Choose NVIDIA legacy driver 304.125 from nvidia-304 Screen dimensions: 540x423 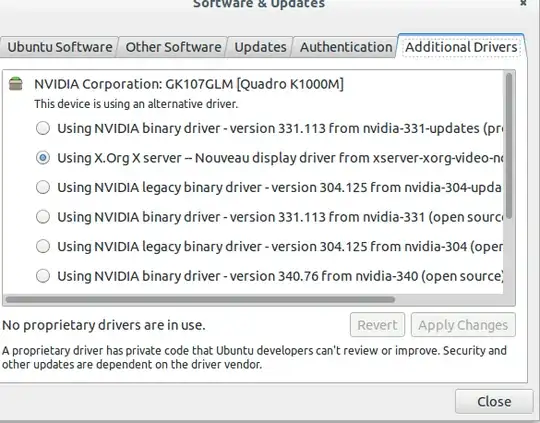(43, 246)
